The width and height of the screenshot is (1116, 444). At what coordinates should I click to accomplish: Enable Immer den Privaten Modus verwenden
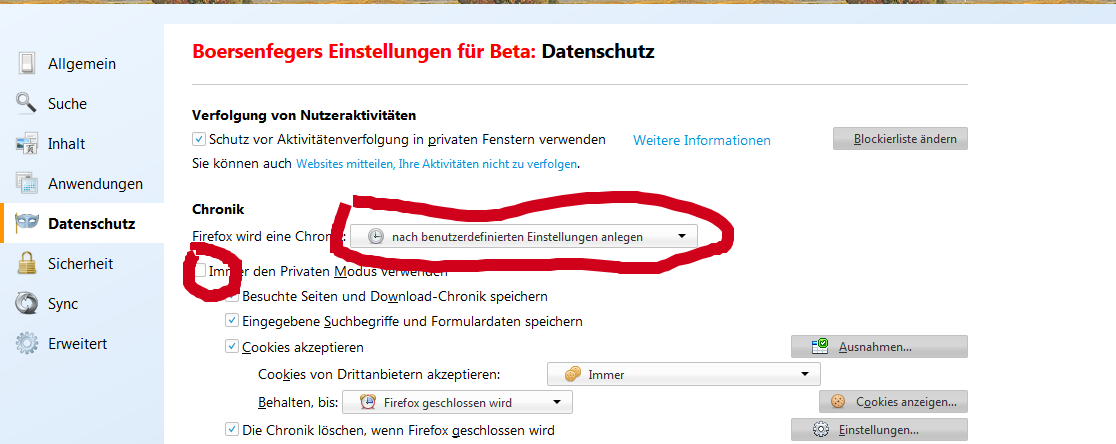click(x=201, y=270)
